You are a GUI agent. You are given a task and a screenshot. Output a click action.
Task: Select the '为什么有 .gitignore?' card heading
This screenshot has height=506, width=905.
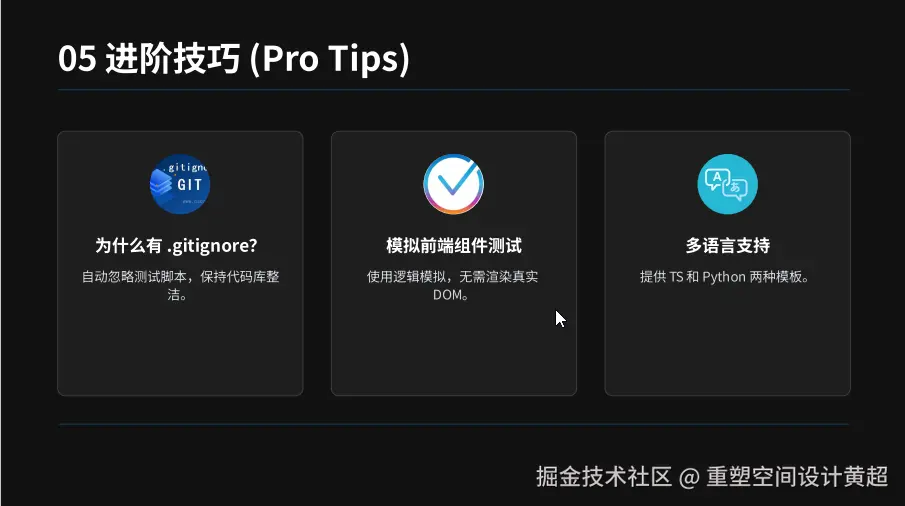coord(176,245)
